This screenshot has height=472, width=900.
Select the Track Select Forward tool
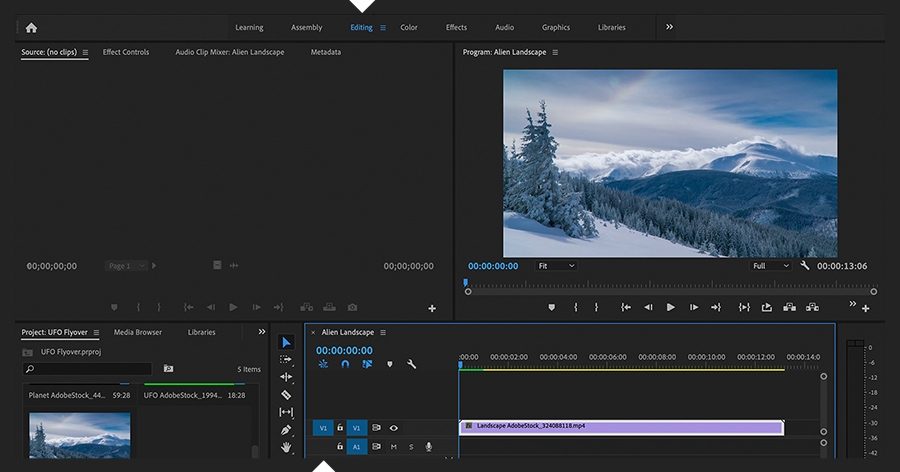pos(286,359)
